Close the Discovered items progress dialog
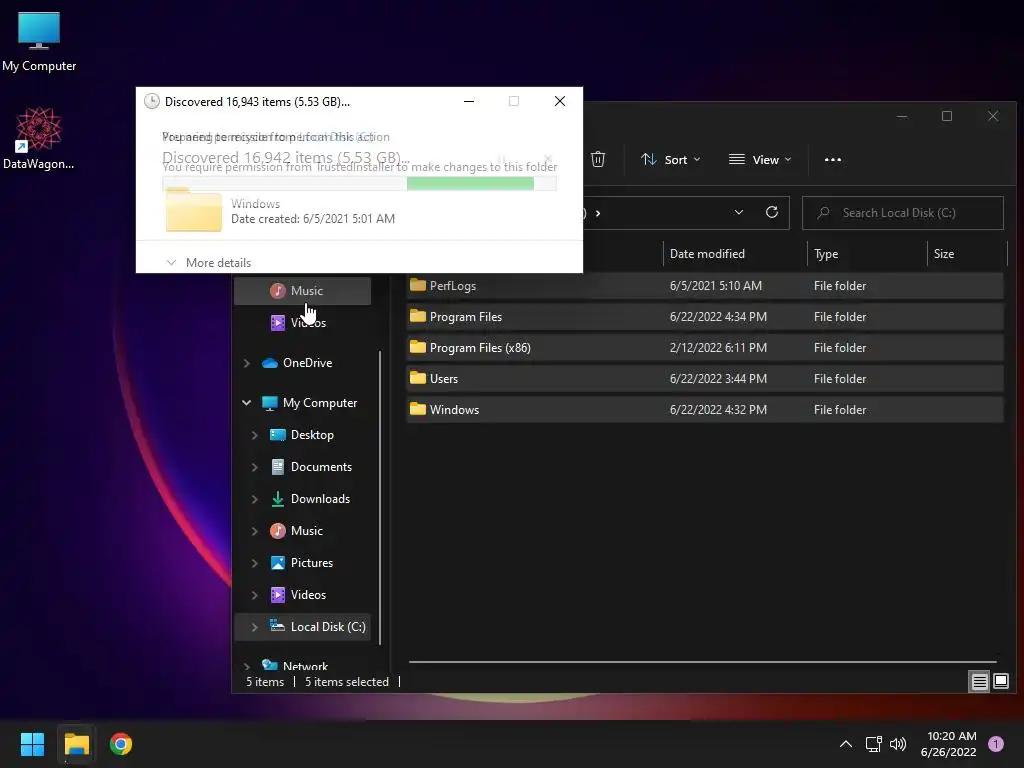This screenshot has height=768, width=1024. click(560, 101)
